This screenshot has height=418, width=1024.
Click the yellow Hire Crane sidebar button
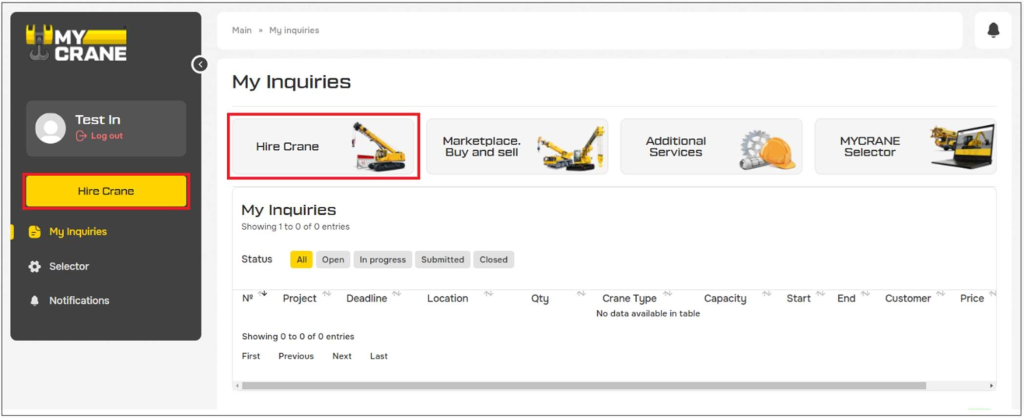click(106, 191)
